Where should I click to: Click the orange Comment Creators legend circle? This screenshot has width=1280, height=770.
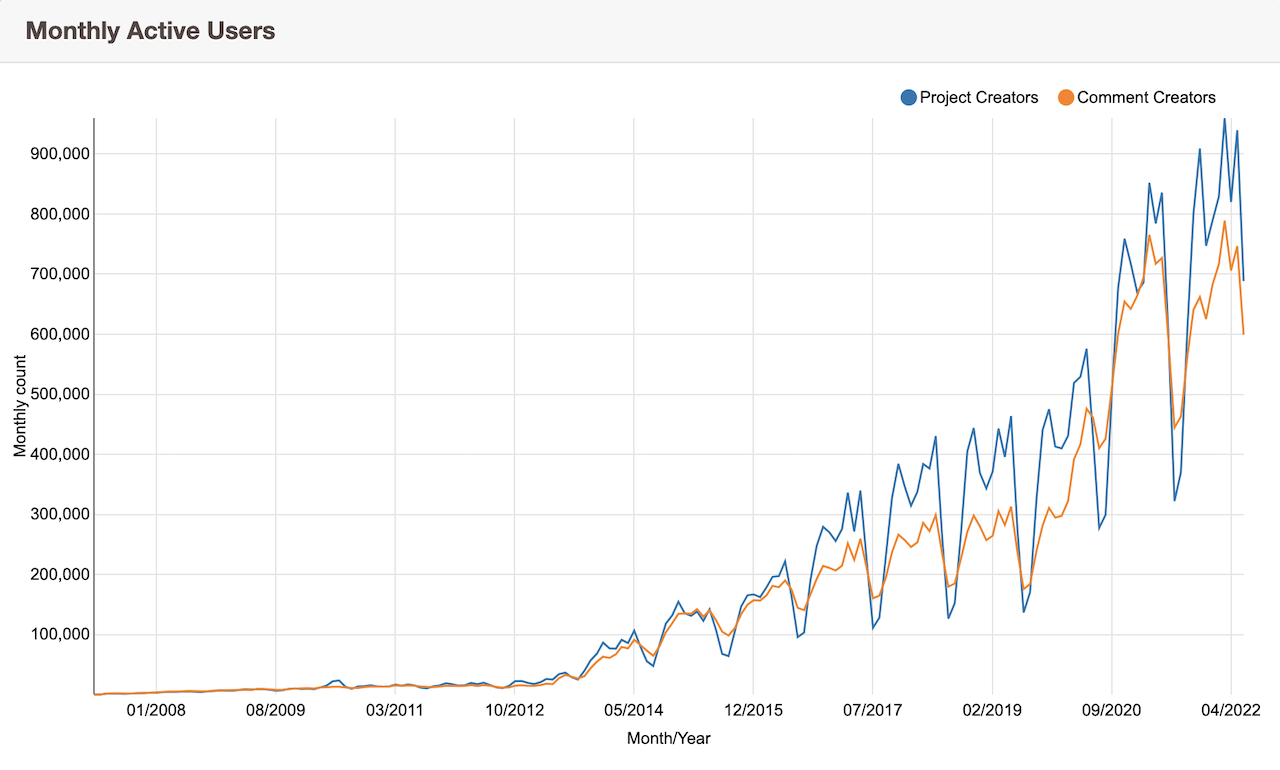[1066, 97]
